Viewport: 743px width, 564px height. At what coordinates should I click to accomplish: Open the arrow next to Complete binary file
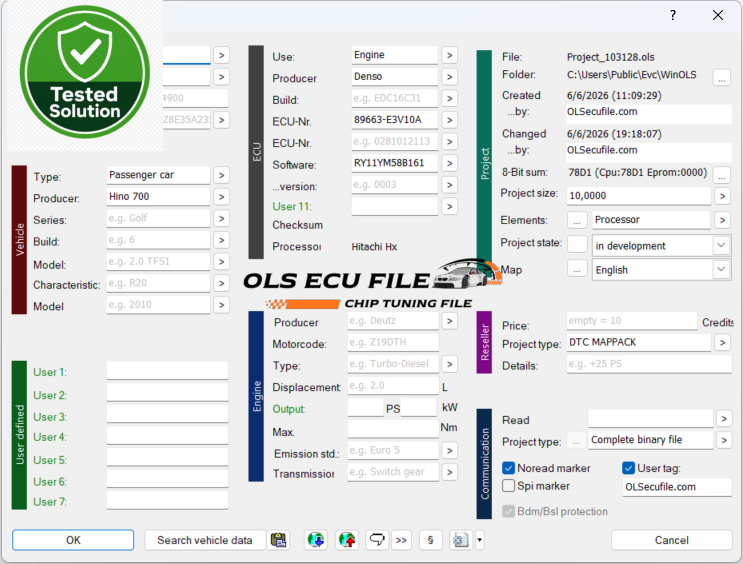click(724, 440)
